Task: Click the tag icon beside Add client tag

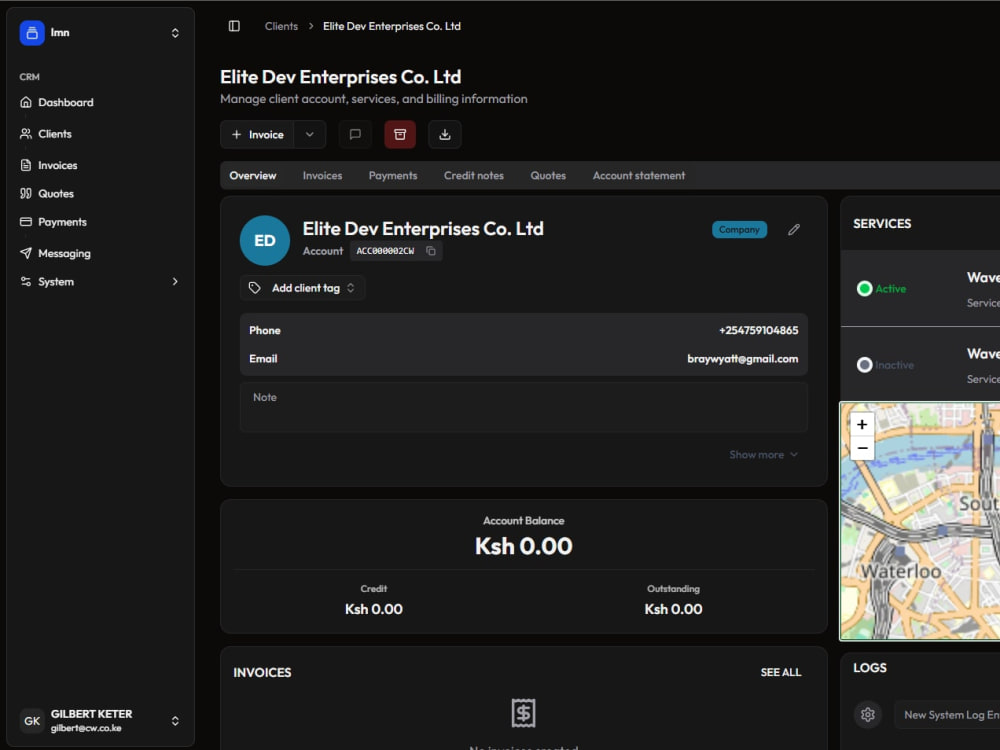Action: coord(254,288)
